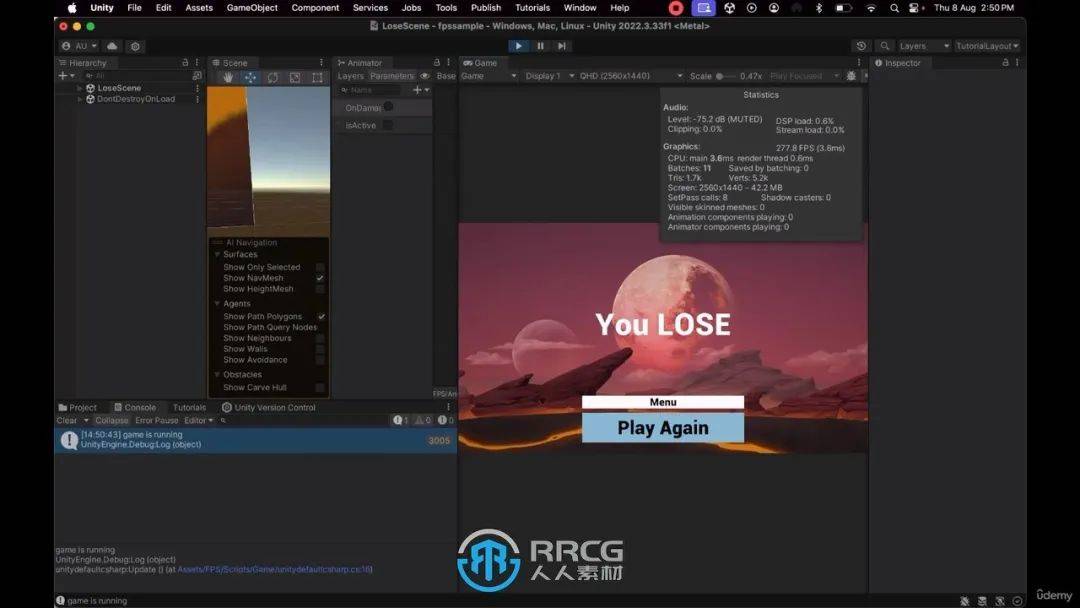Enable Show Only Selected checkbox

click(320, 267)
